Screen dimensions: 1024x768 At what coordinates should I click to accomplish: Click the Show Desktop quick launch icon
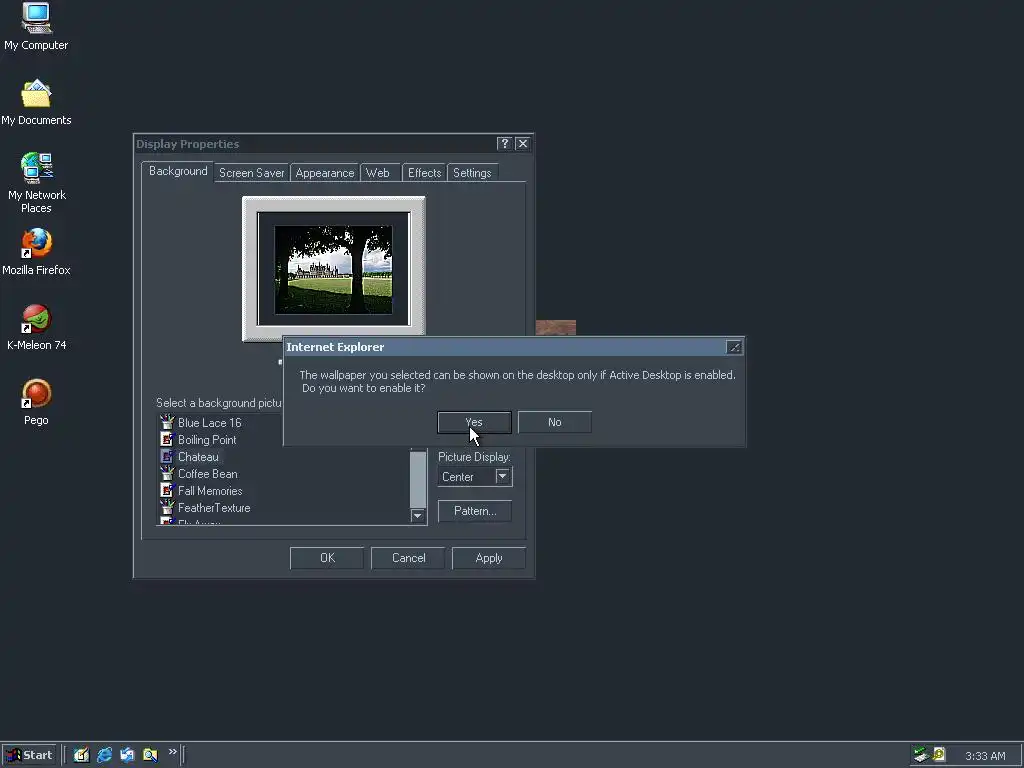pyautogui.click(x=81, y=755)
